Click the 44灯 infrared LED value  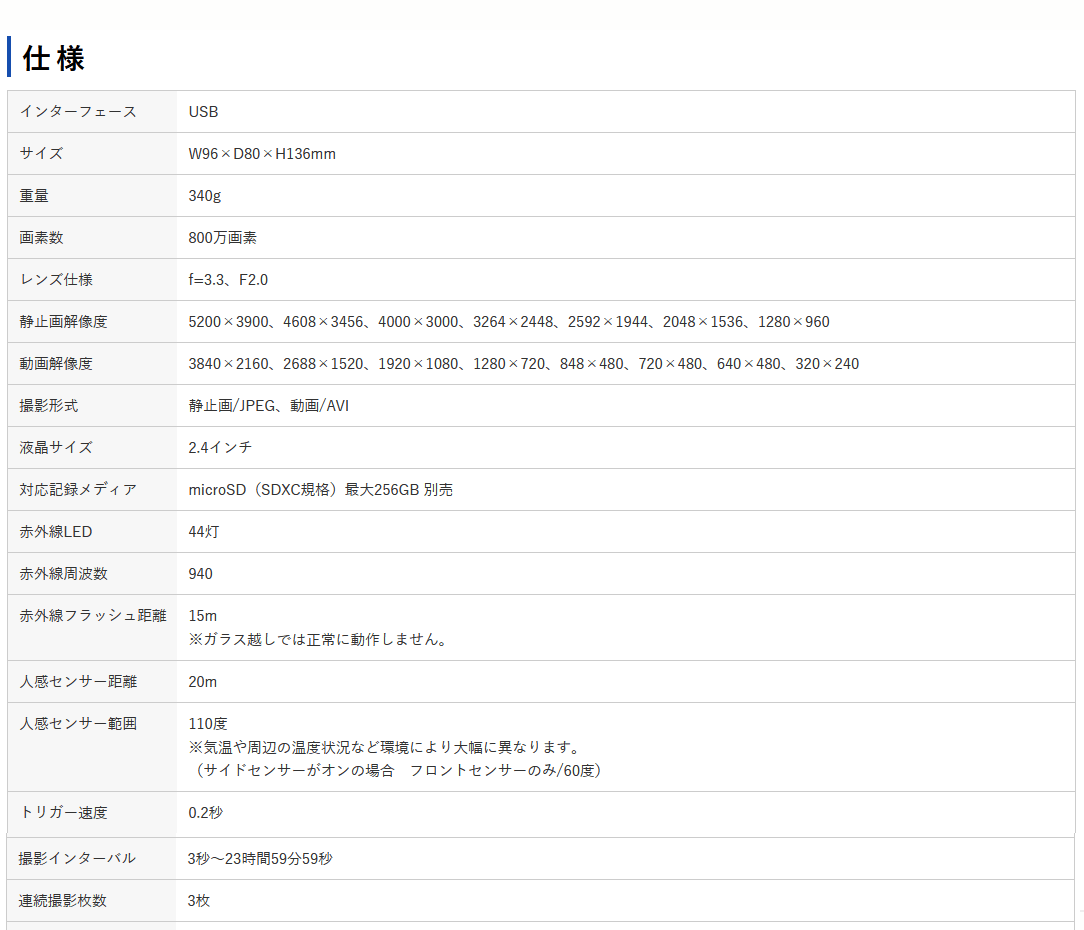(x=203, y=532)
